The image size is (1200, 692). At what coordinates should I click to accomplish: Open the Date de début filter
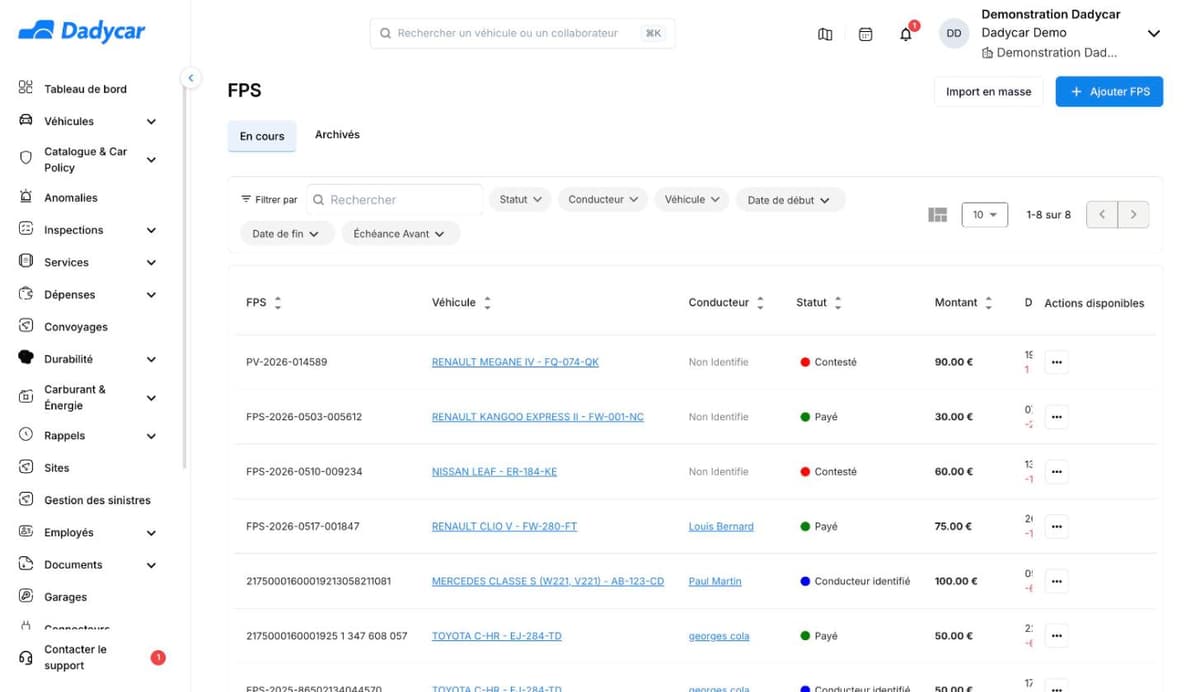point(790,200)
